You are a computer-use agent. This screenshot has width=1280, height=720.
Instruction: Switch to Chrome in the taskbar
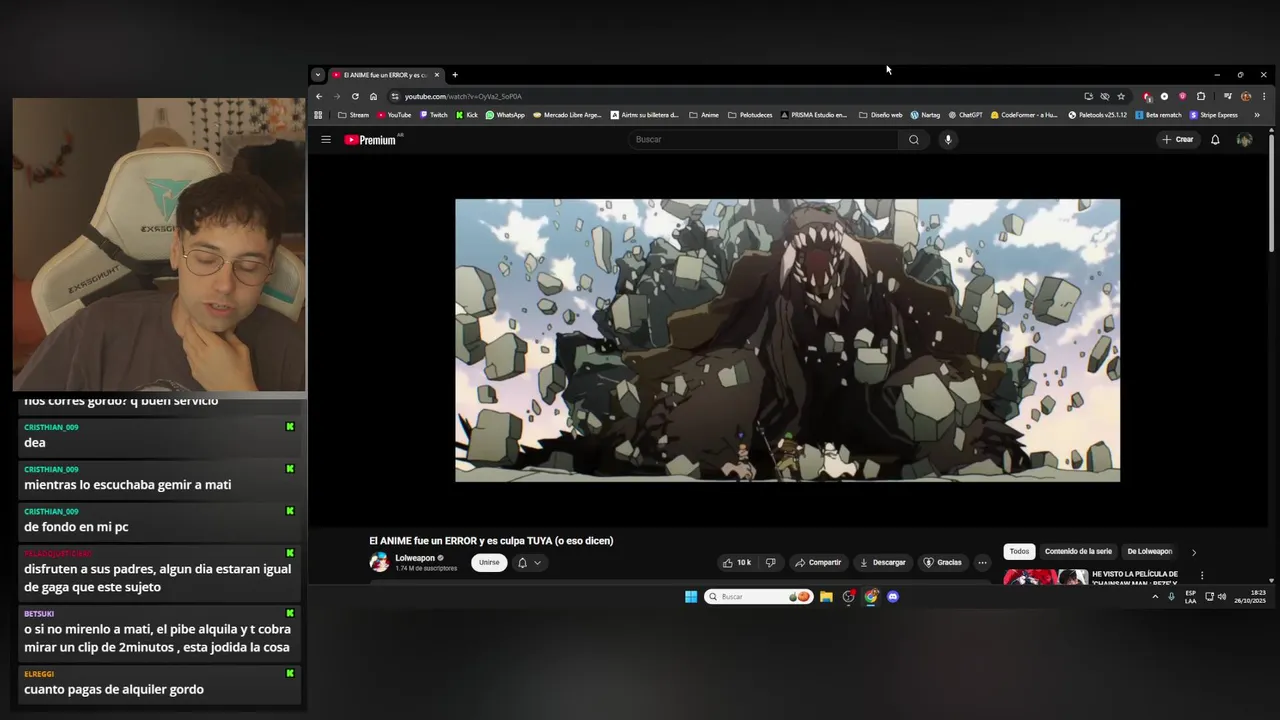(x=871, y=597)
